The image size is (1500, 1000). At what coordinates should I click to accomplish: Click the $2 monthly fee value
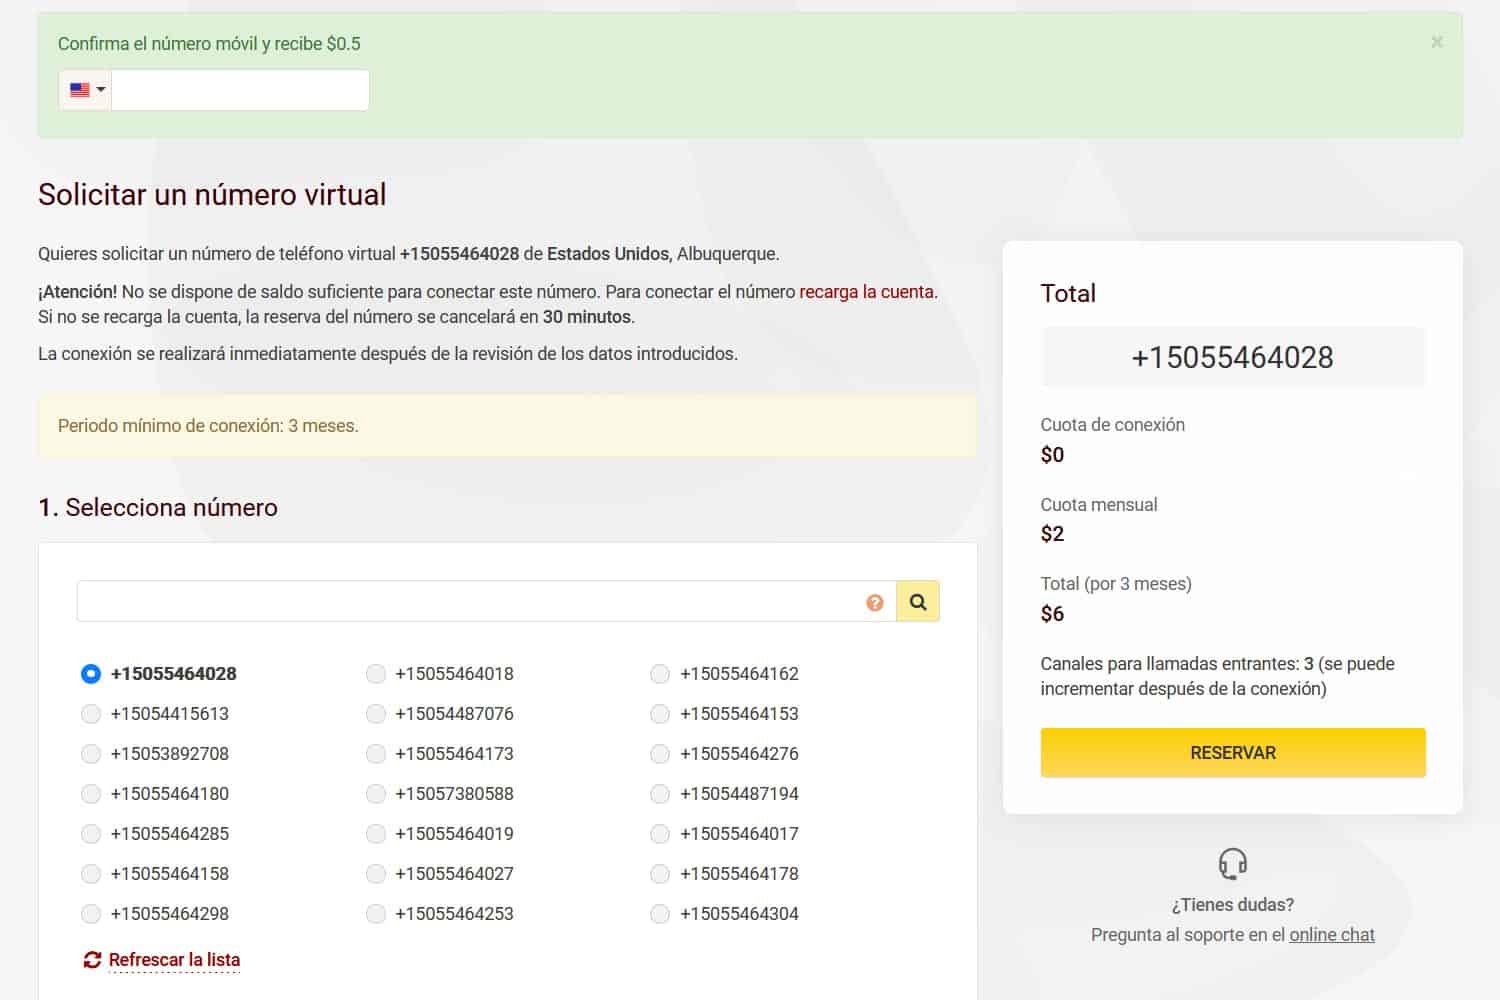coord(1052,534)
